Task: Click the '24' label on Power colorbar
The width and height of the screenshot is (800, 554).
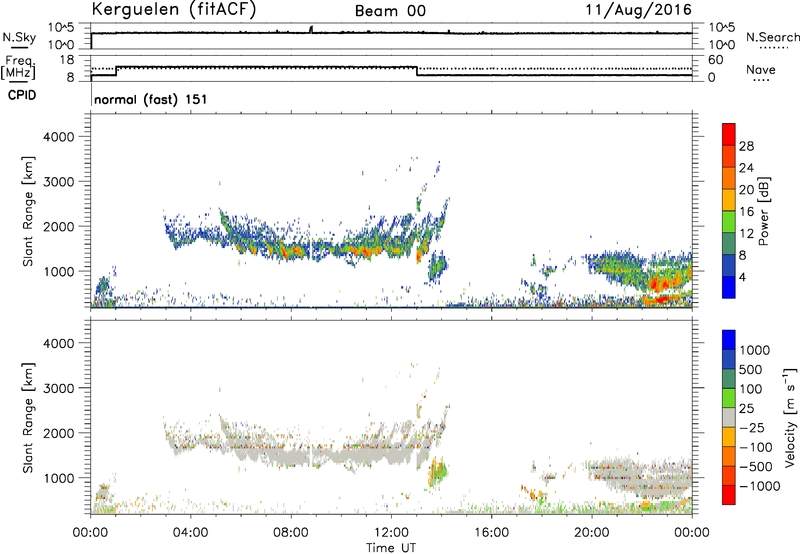Action: pos(746,168)
